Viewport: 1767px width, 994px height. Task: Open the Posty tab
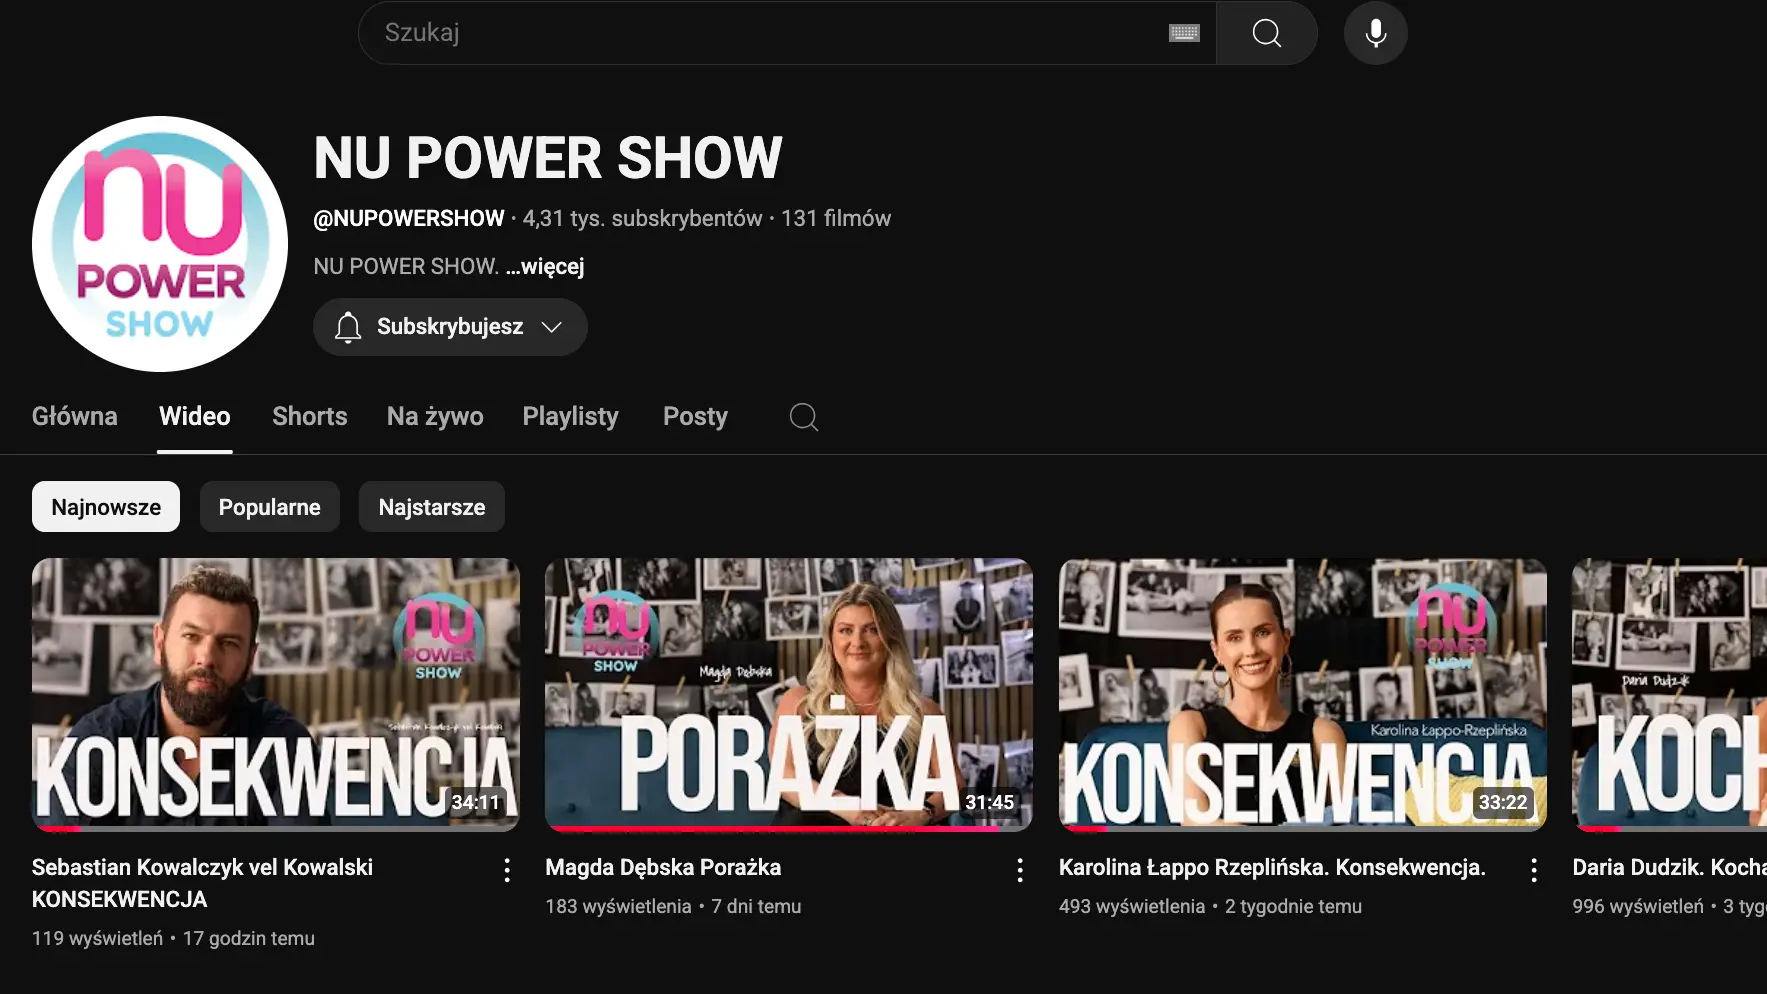pyautogui.click(x=696, y=417)
